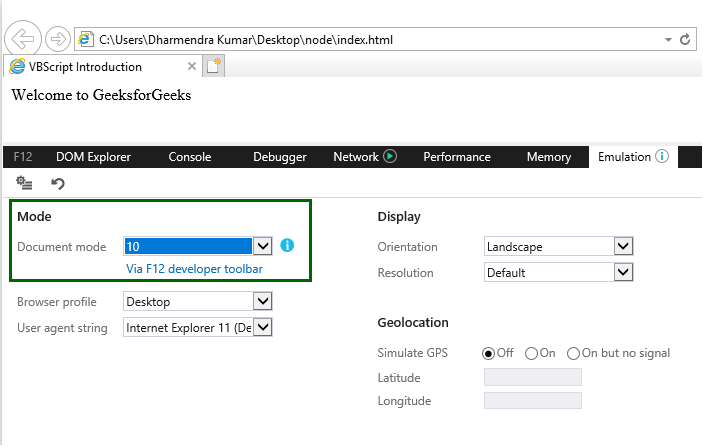Reset emulation settings with undo arrow icon
Viewport: 703px width, 446px height.
coord(58,184)
